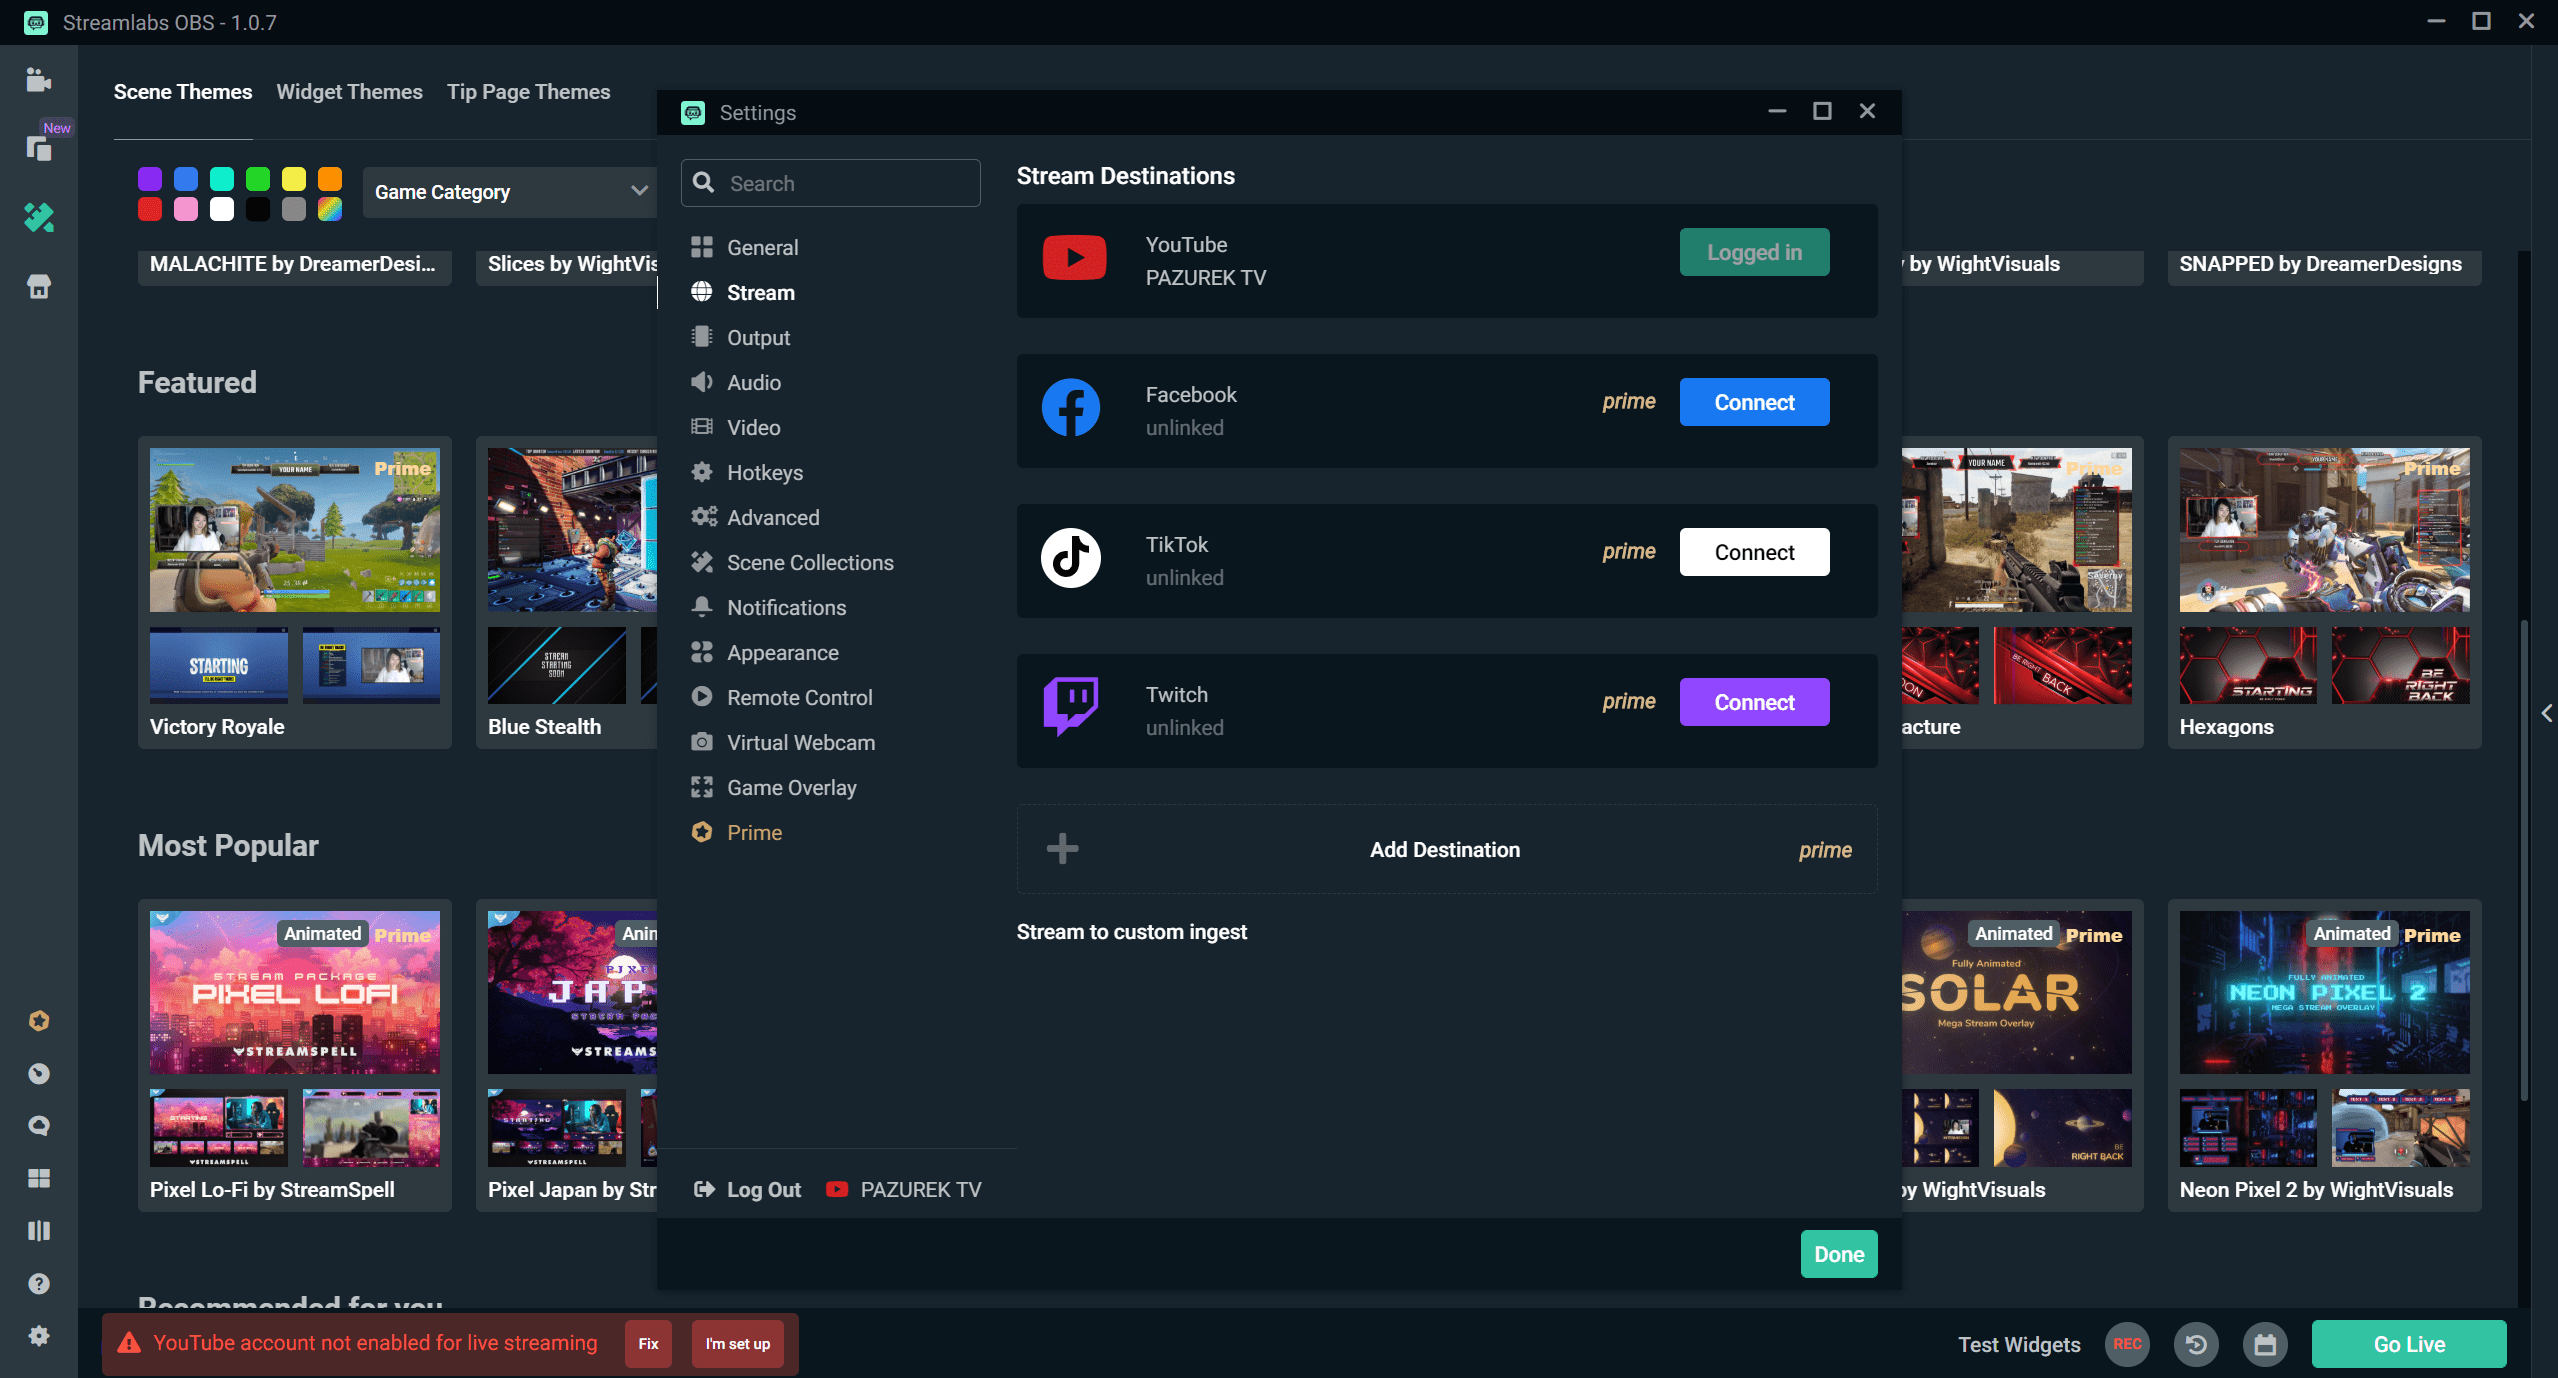Click the Stream settings menu item

pos(760,292)
